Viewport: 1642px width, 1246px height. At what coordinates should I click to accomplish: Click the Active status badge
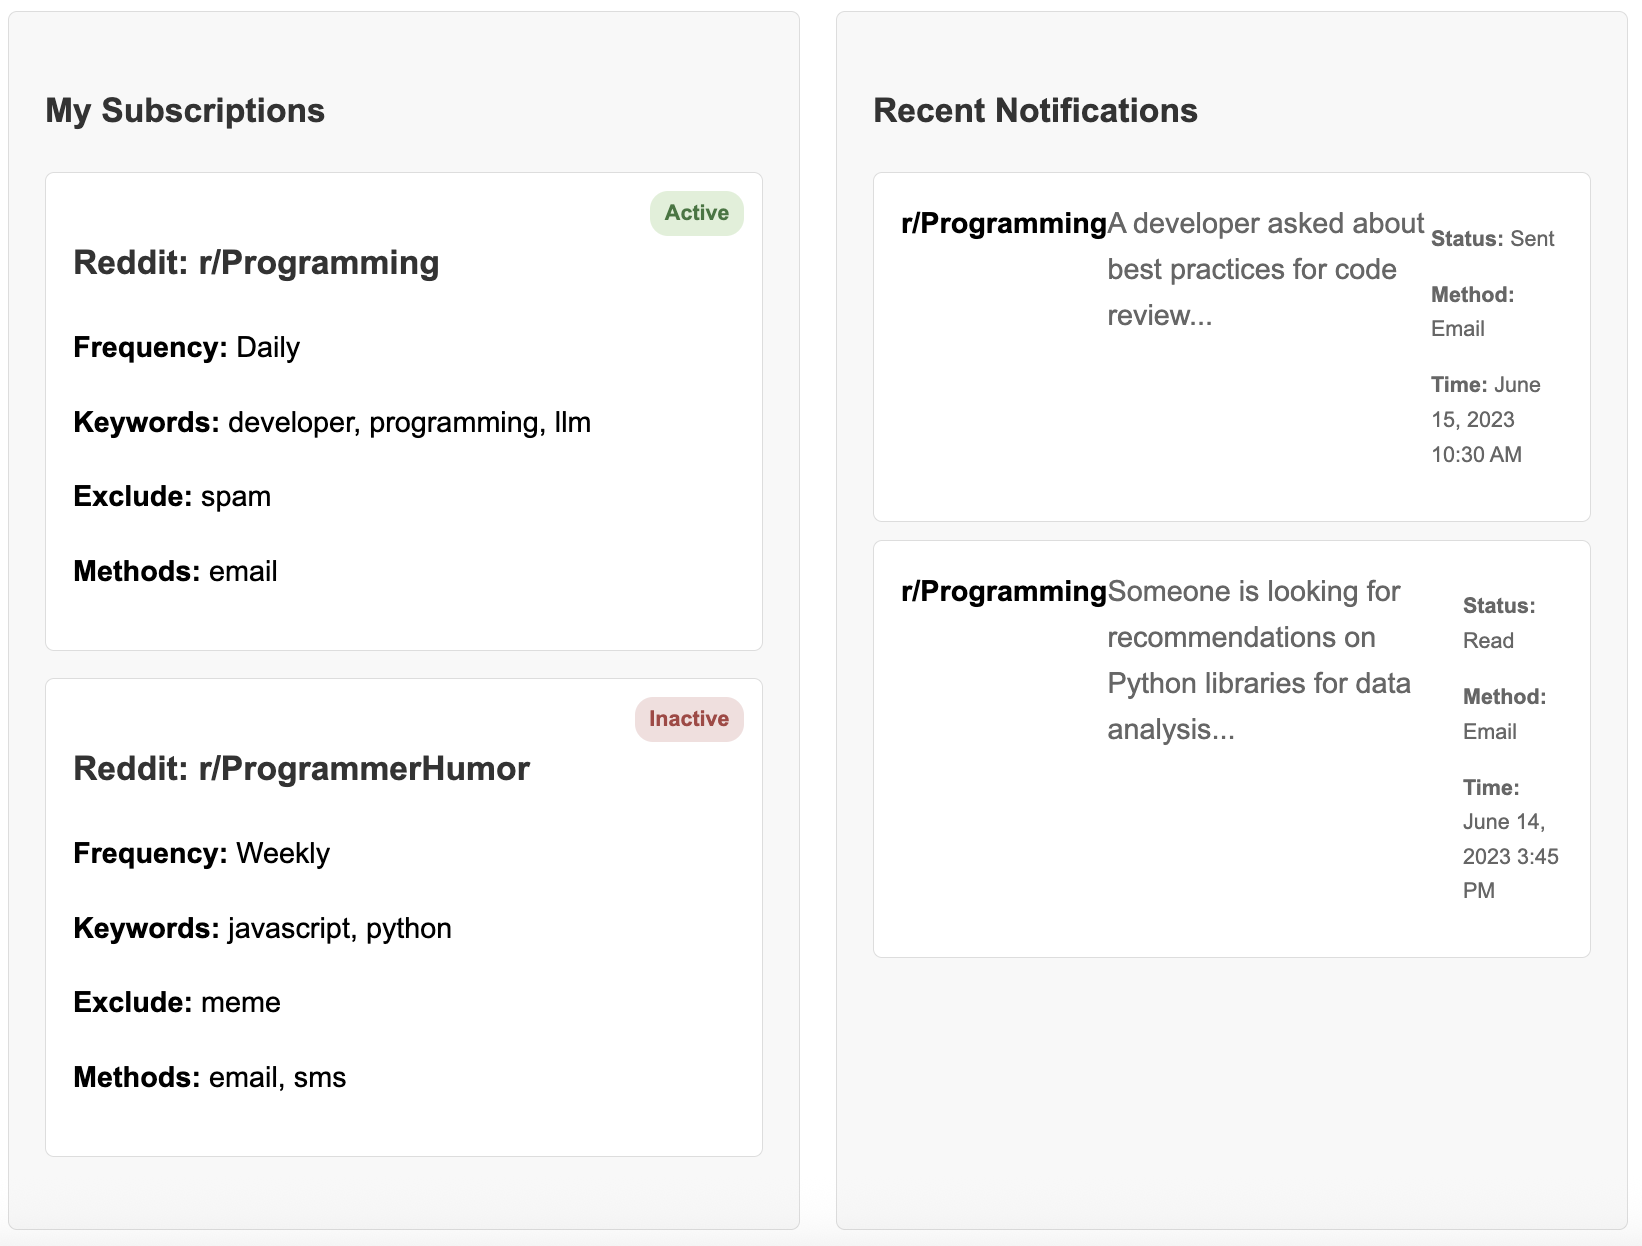point(696,213)
